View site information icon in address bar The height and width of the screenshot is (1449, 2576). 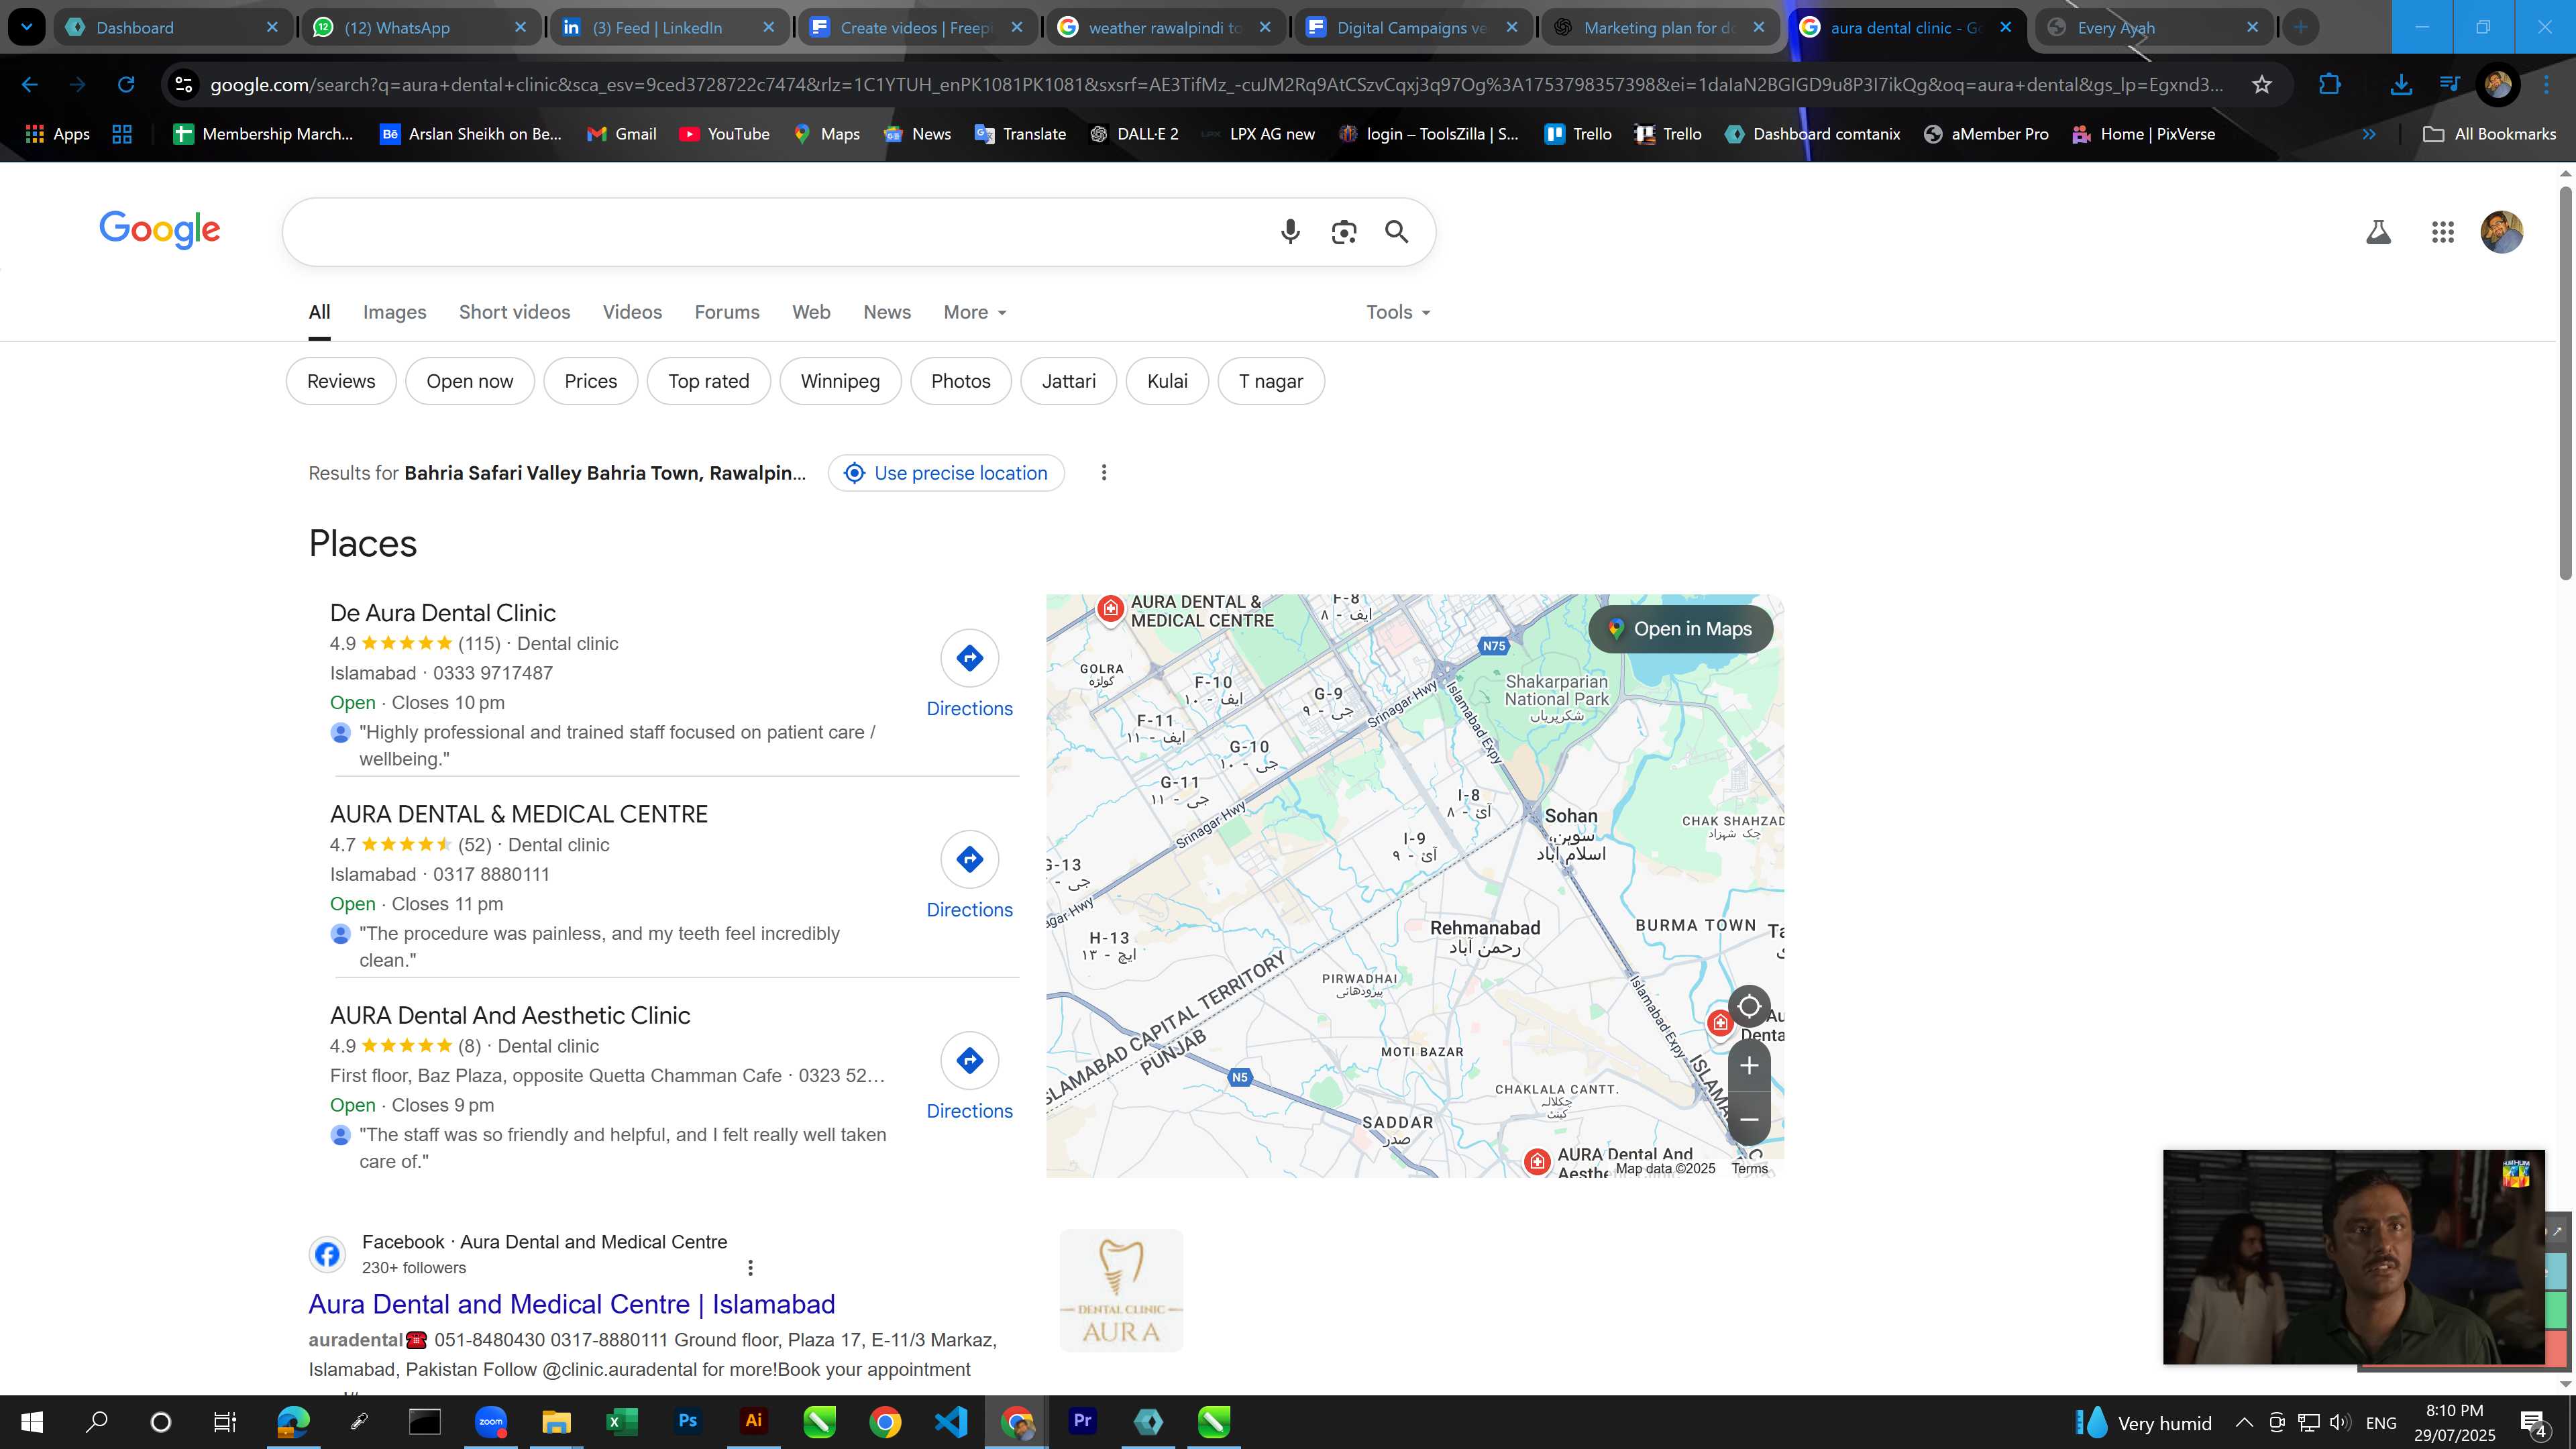(x=184, y=85)
